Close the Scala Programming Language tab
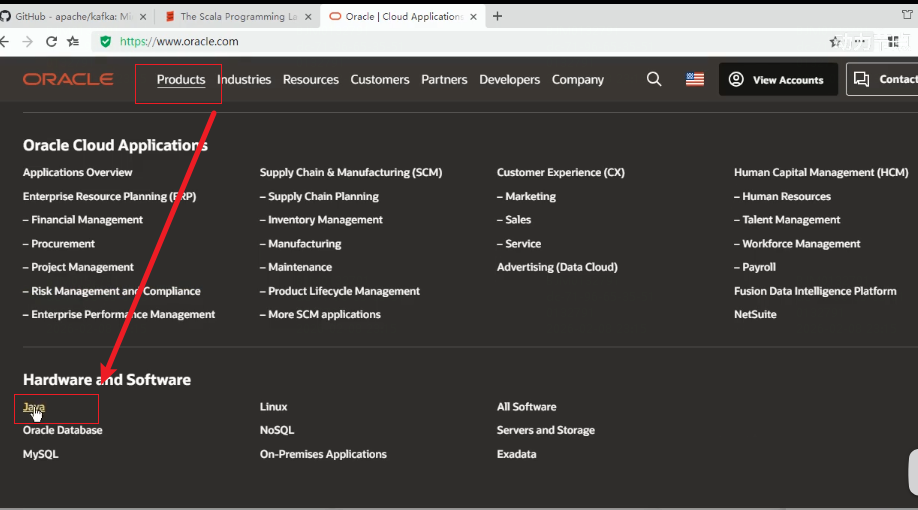The height and width of the screenshot is (510, 918). click(308, 17)
